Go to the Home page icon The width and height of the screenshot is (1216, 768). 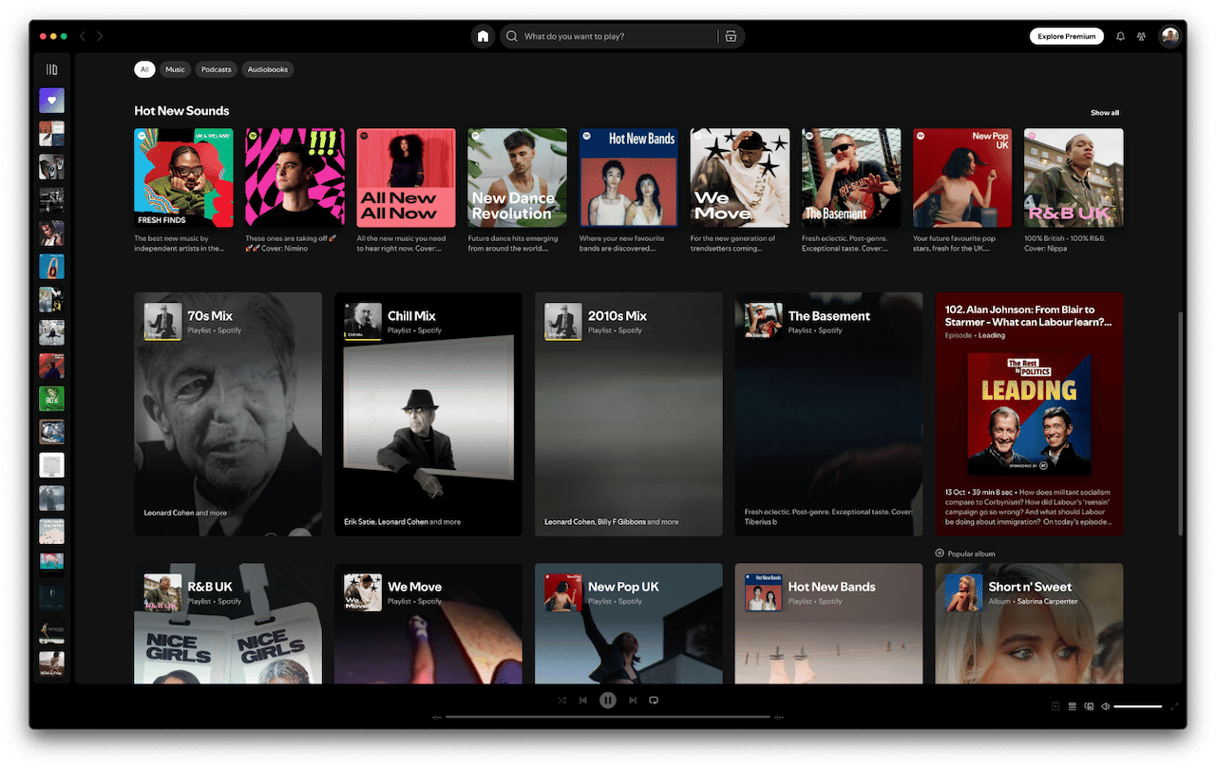(x=483, y=36)
